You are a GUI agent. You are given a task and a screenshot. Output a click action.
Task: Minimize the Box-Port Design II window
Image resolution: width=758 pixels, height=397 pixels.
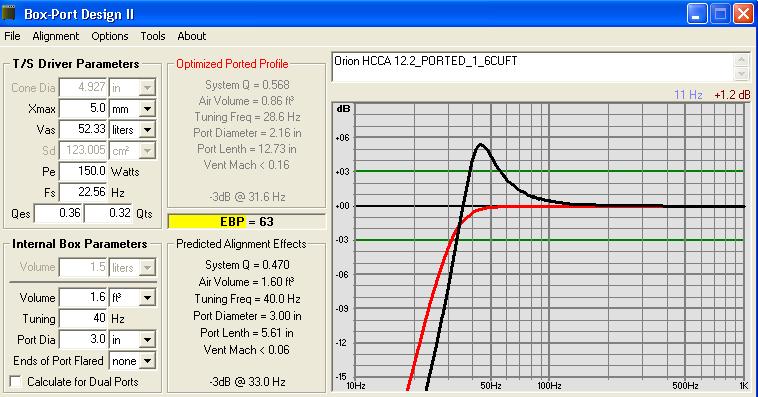(697, 14)
